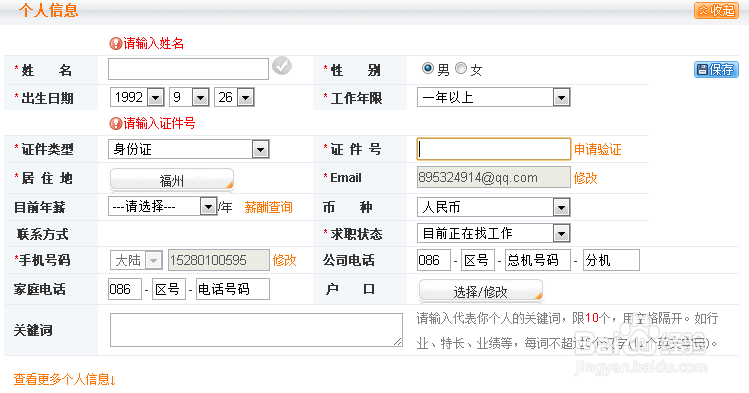Focus the 姓名 name input field
The image size is (749, 393).
[188, 69]
